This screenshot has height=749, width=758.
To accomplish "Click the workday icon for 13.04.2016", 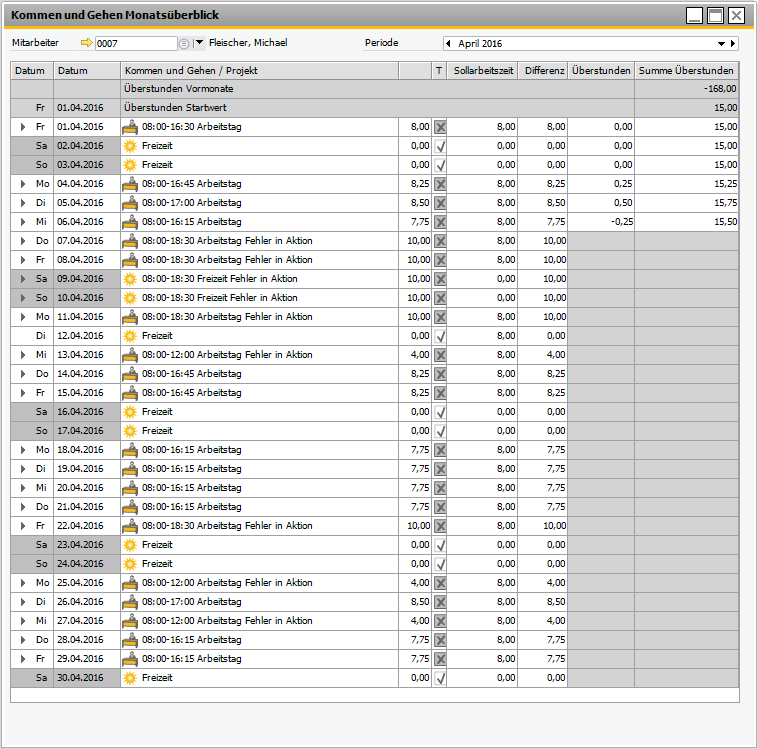I will [x=130, y=355].
